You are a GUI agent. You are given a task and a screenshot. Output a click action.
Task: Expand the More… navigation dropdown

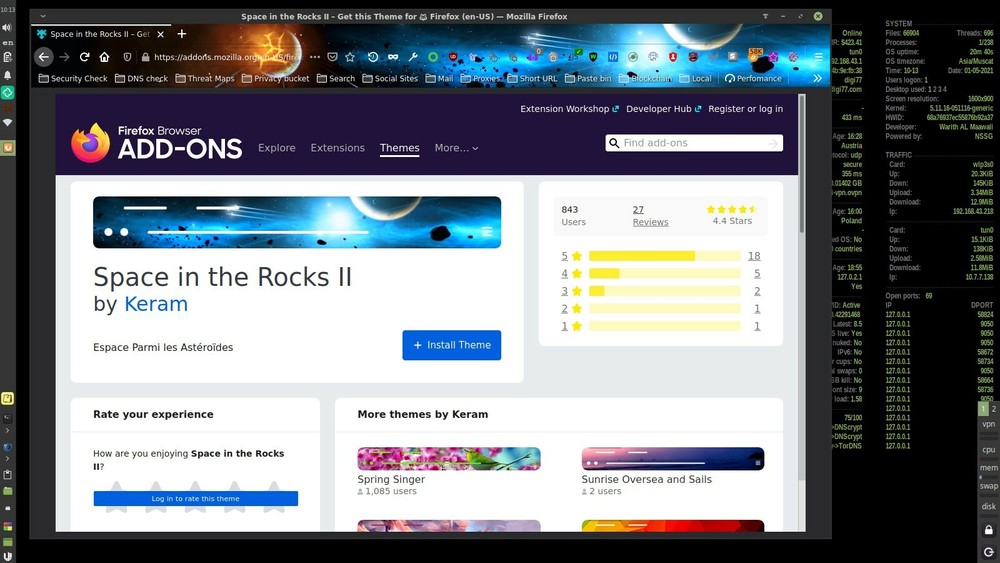(x=456, y=148)
